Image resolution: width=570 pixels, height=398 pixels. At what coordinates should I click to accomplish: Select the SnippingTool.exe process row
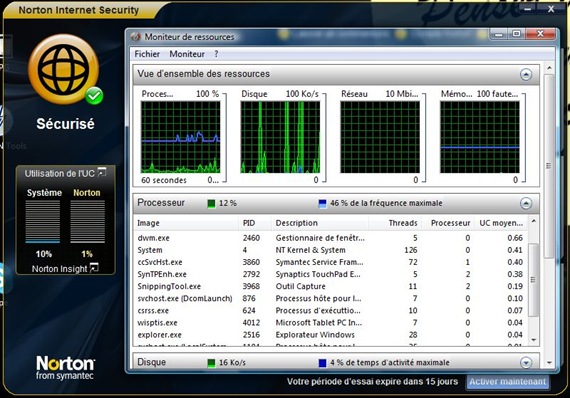[330, 286]
